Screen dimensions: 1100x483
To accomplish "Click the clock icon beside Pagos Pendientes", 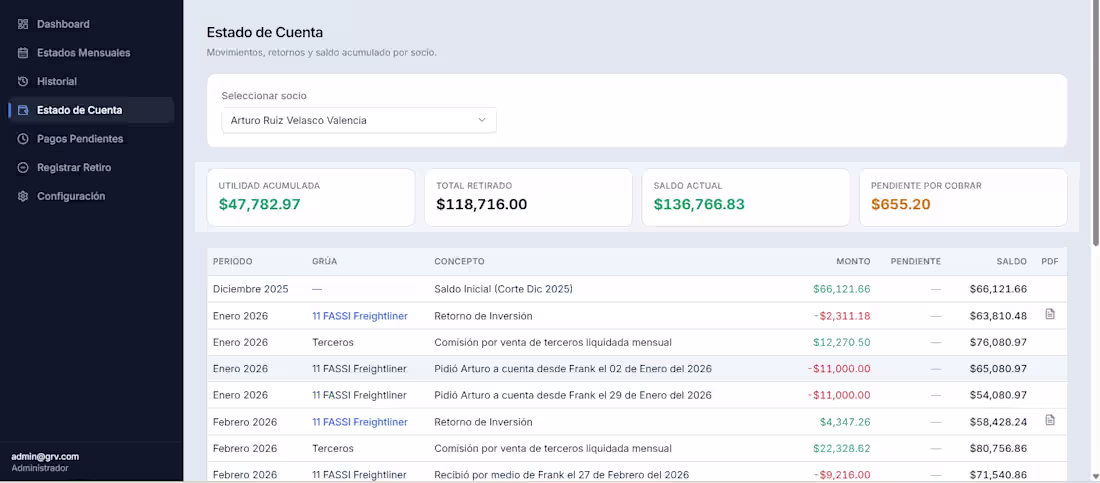I will 22,139.
